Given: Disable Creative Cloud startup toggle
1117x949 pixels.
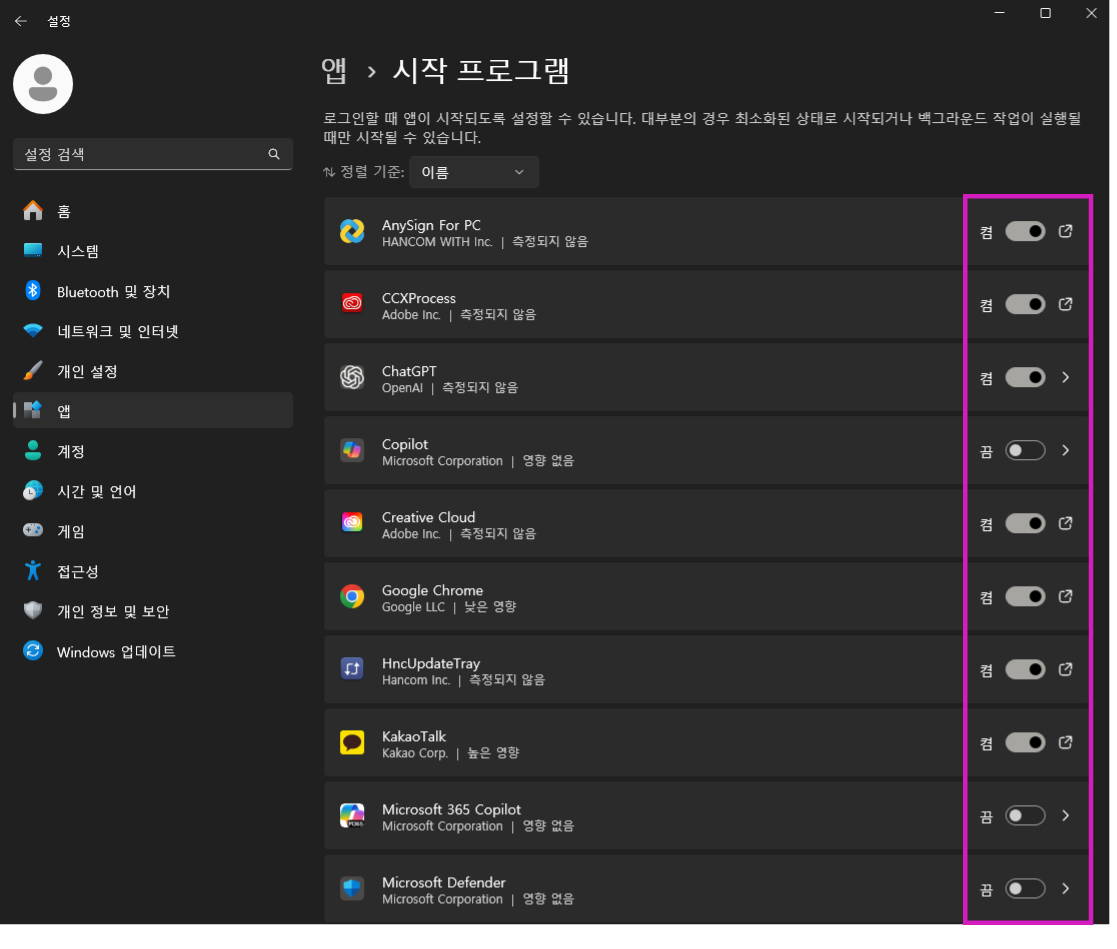Looking at the screenshot, I should [x=1025, y=524].
